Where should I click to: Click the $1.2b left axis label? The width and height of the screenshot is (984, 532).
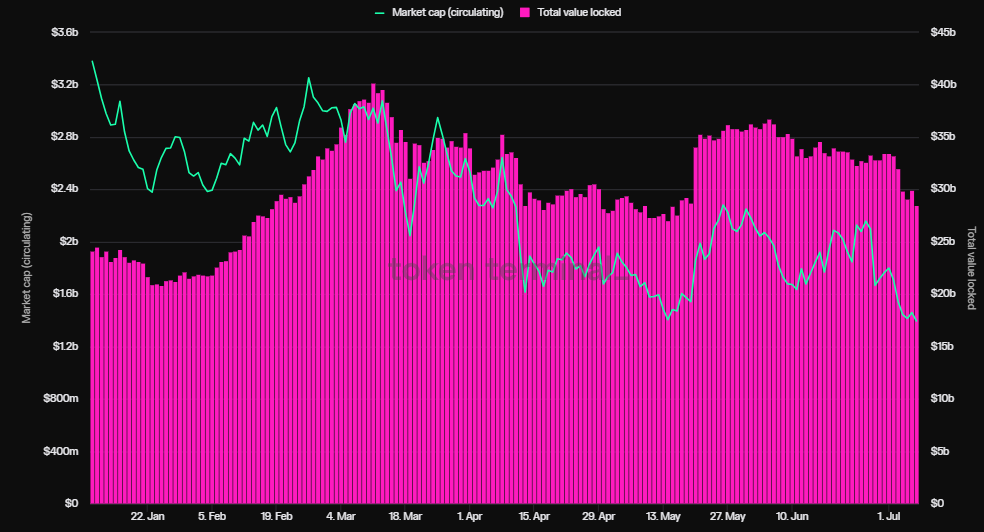(x=65, y=346)
